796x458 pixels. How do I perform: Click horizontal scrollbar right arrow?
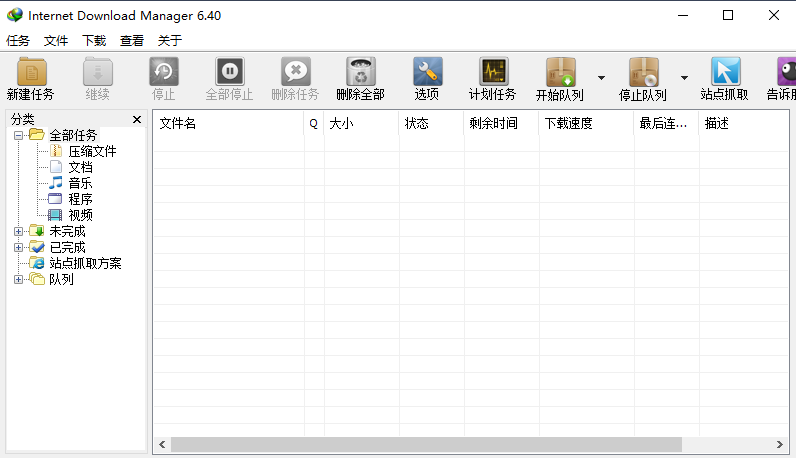click(780, 445)
